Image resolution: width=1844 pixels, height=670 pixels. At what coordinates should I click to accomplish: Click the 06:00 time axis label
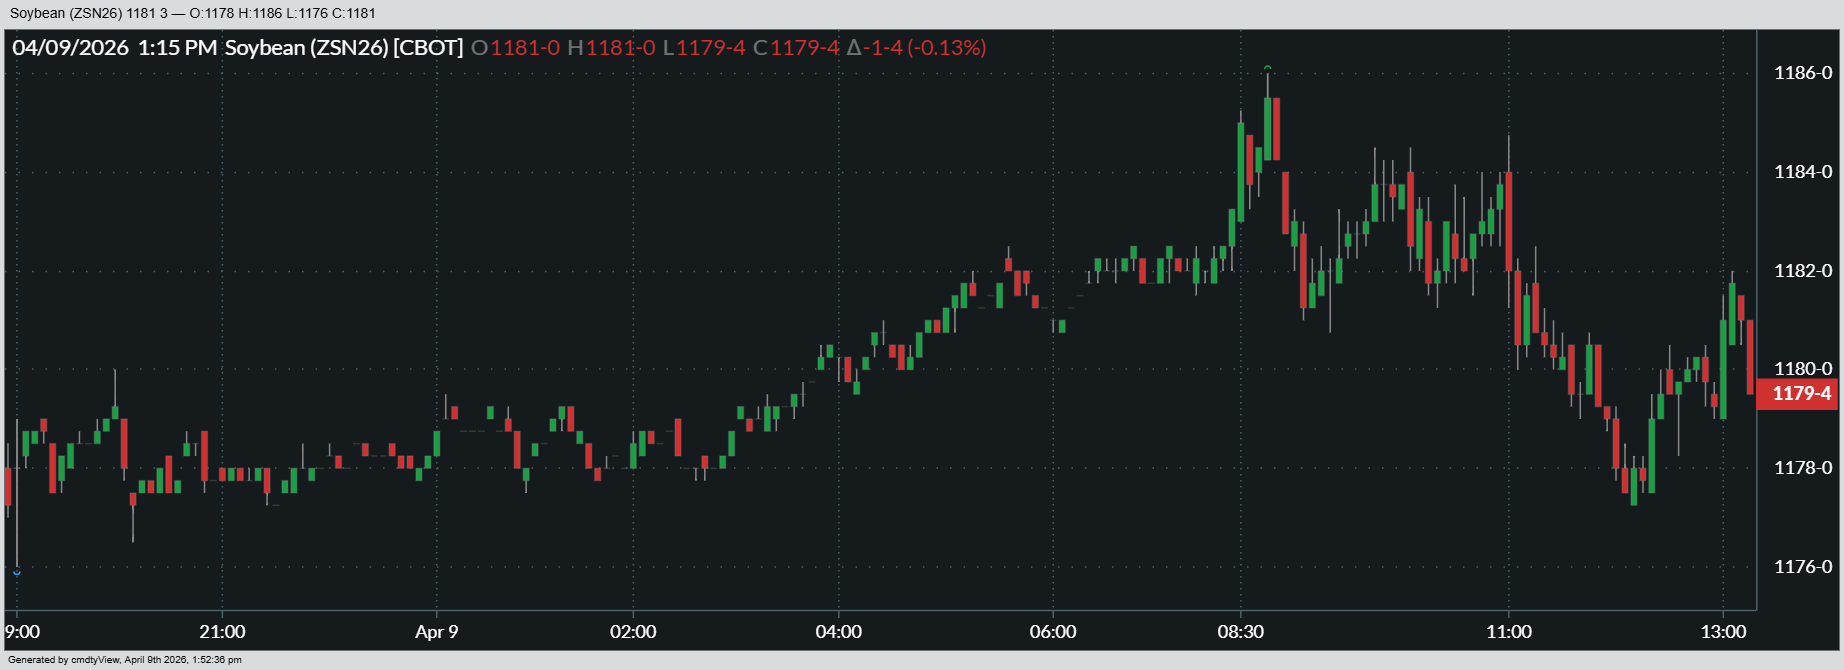(1053, 632)
